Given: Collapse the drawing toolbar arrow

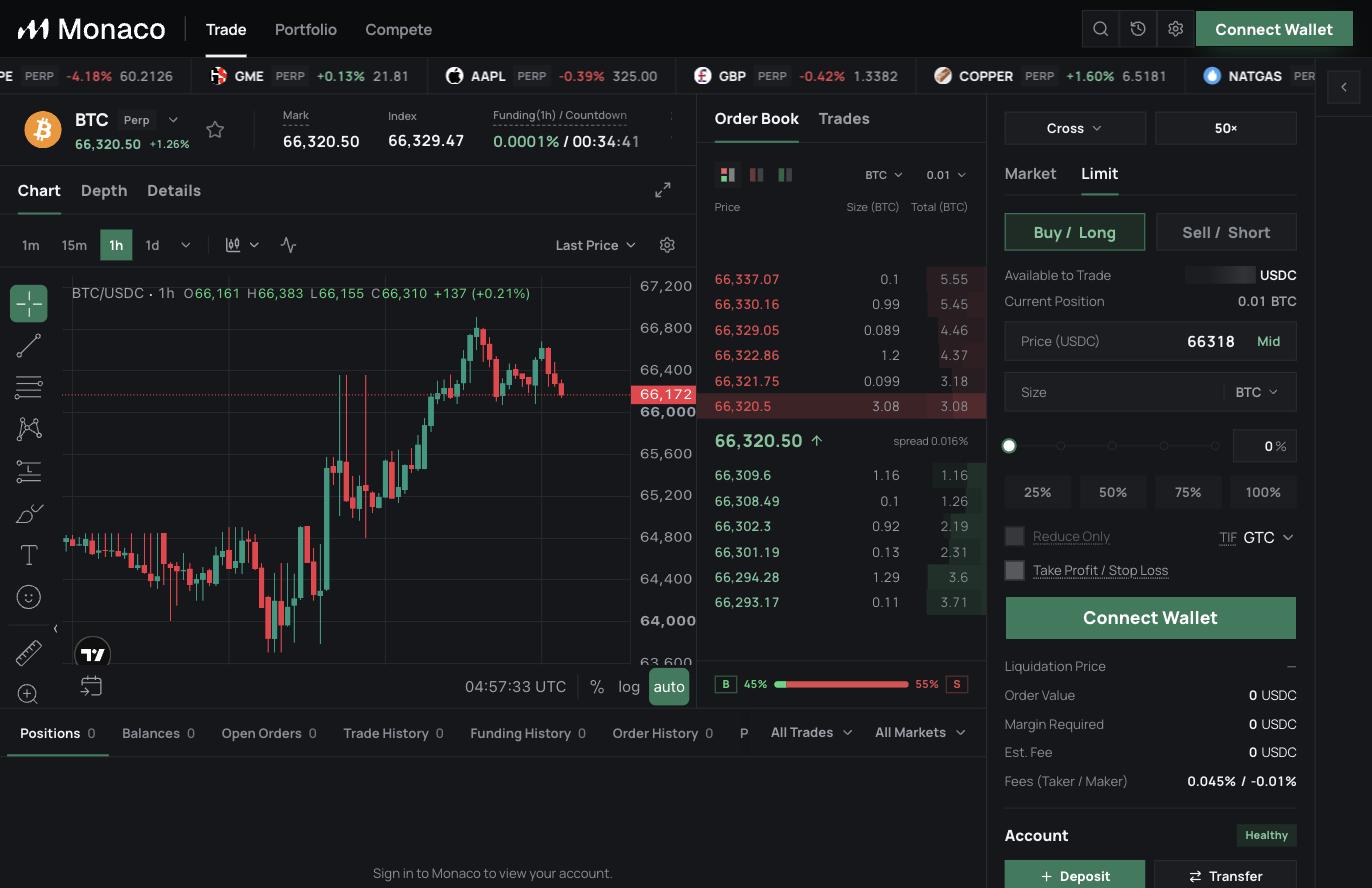Looking at the screenshot, I should point(56,629).
